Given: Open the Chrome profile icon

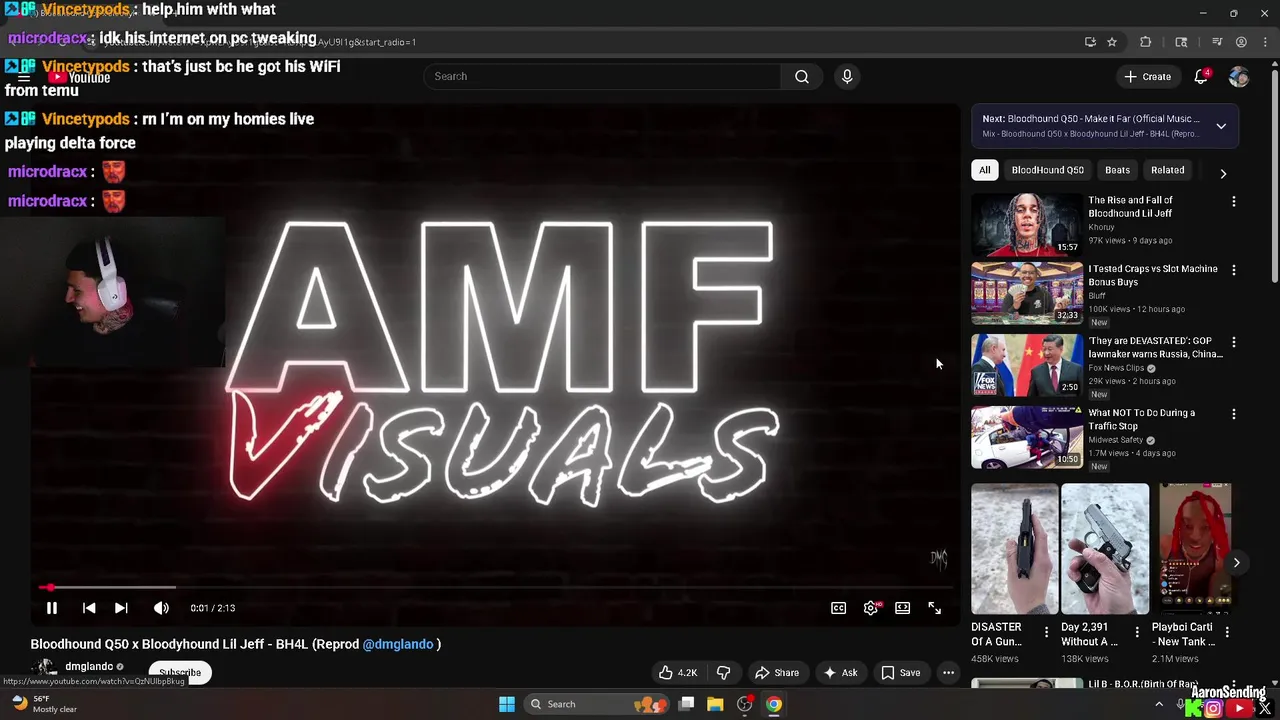Looking at the screenshot, I should [1241, 42].
